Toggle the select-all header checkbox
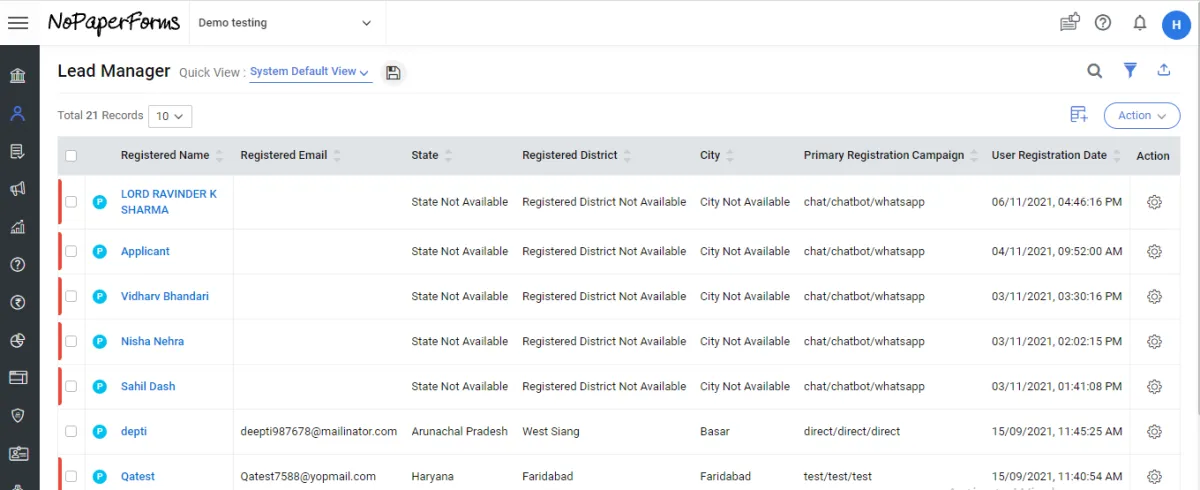Viewport: 1200px width, 490px height. click(x=71, y=155)
